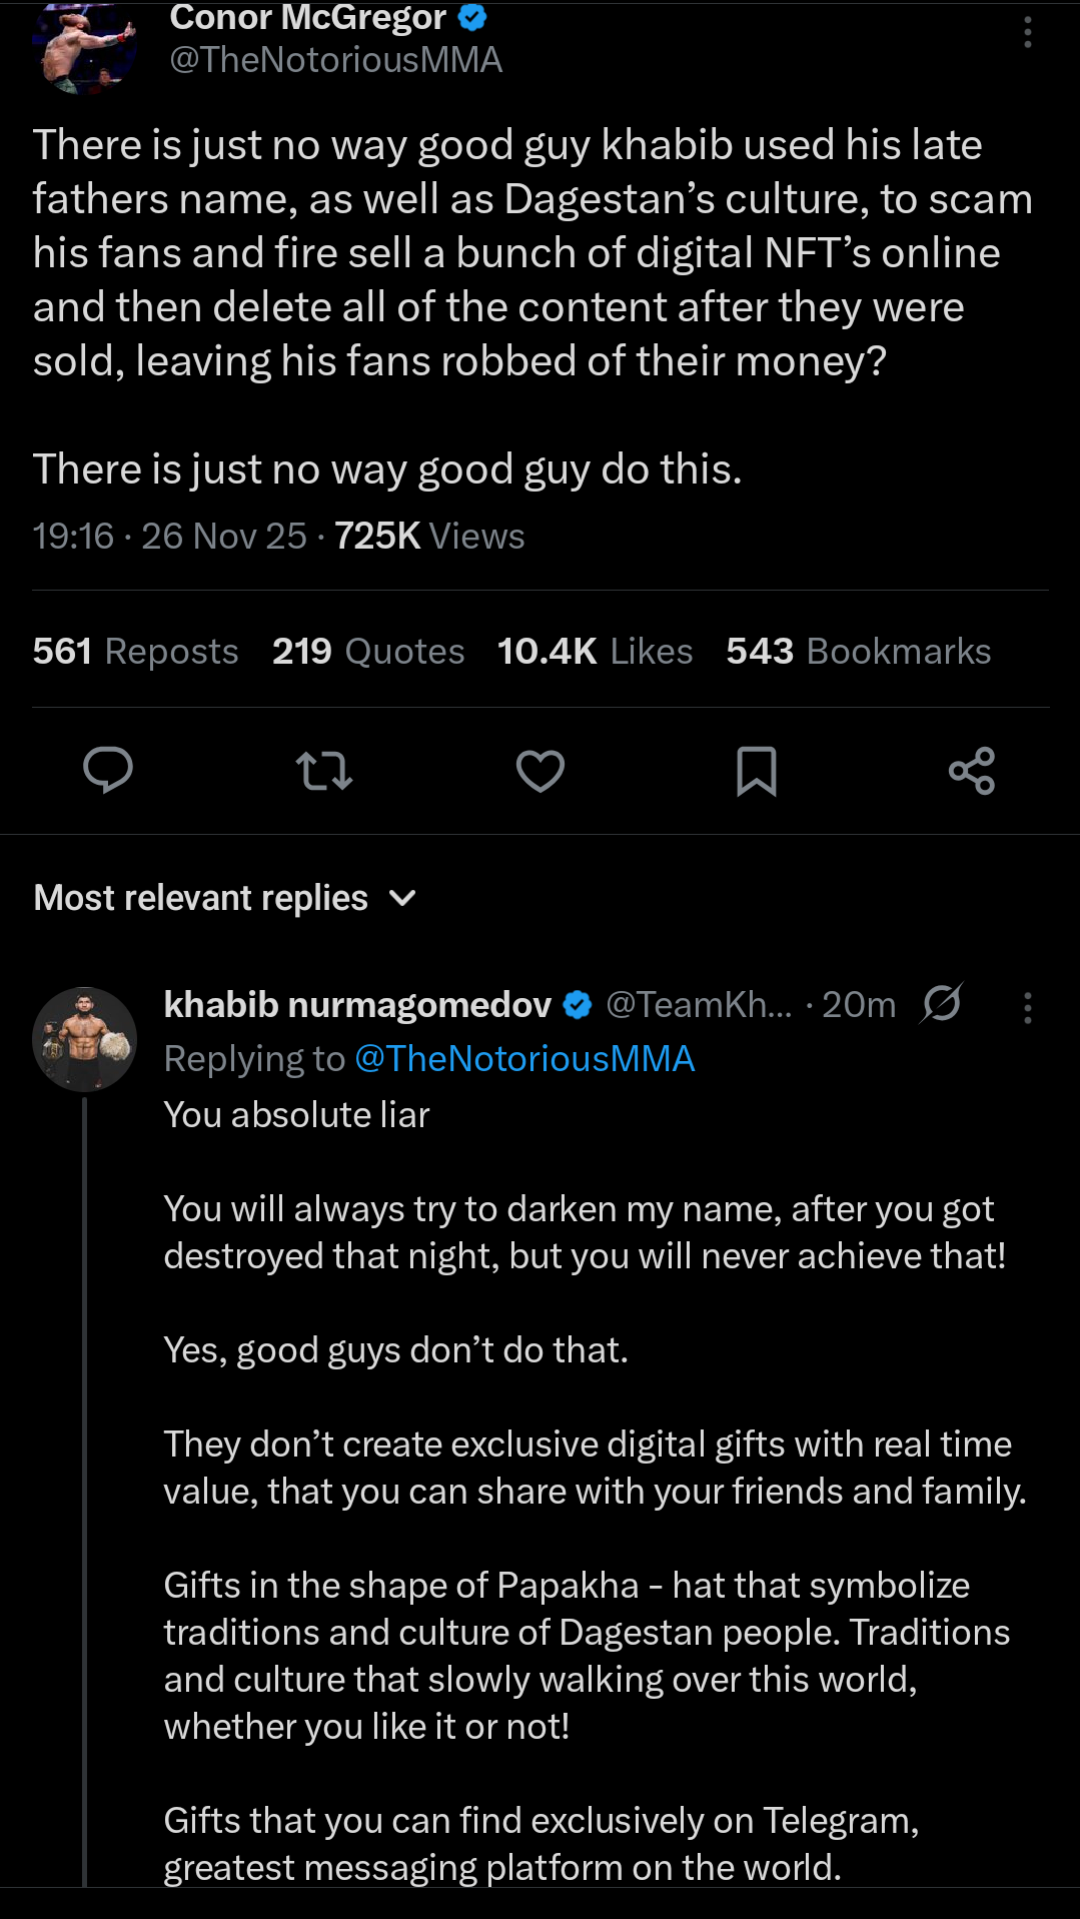Open three-dot menu on Conor McGregor's post
The image size is (1080, 1919).
1027,33
